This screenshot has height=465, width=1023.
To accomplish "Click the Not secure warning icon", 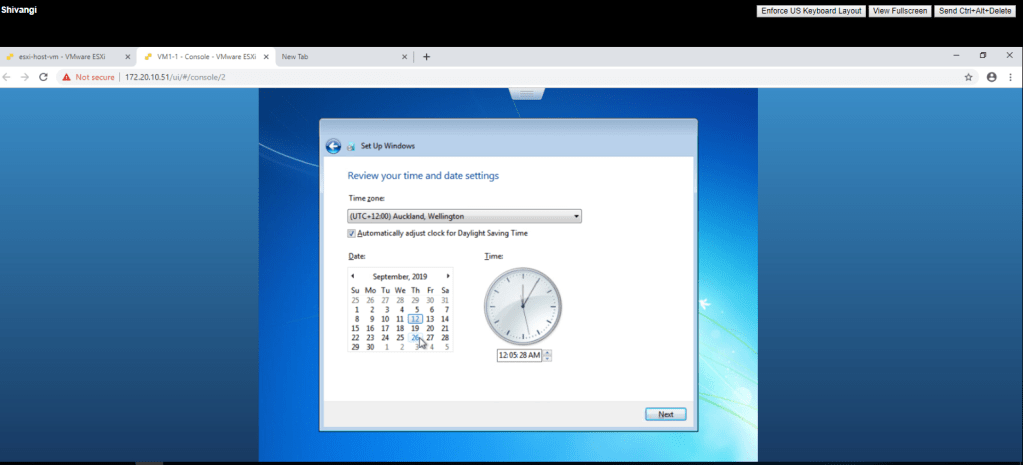I will (x=66, y=77).
